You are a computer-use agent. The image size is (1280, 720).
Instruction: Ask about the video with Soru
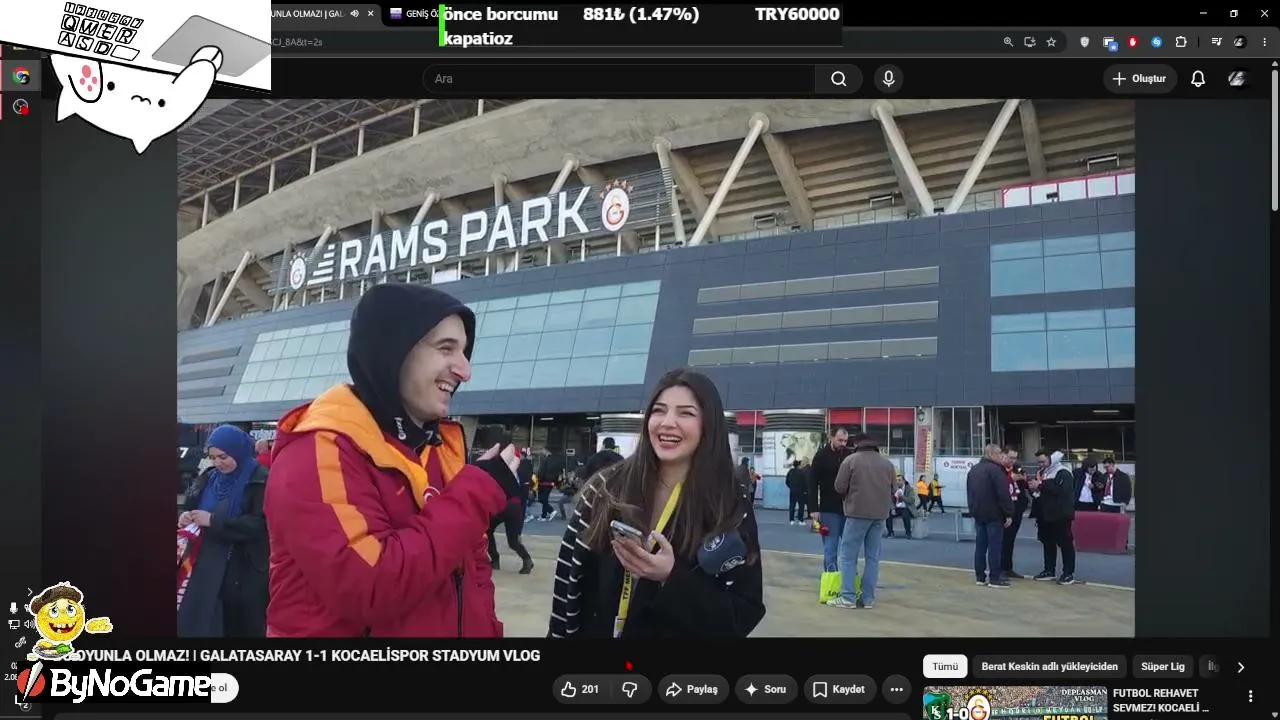pos(766,689)
